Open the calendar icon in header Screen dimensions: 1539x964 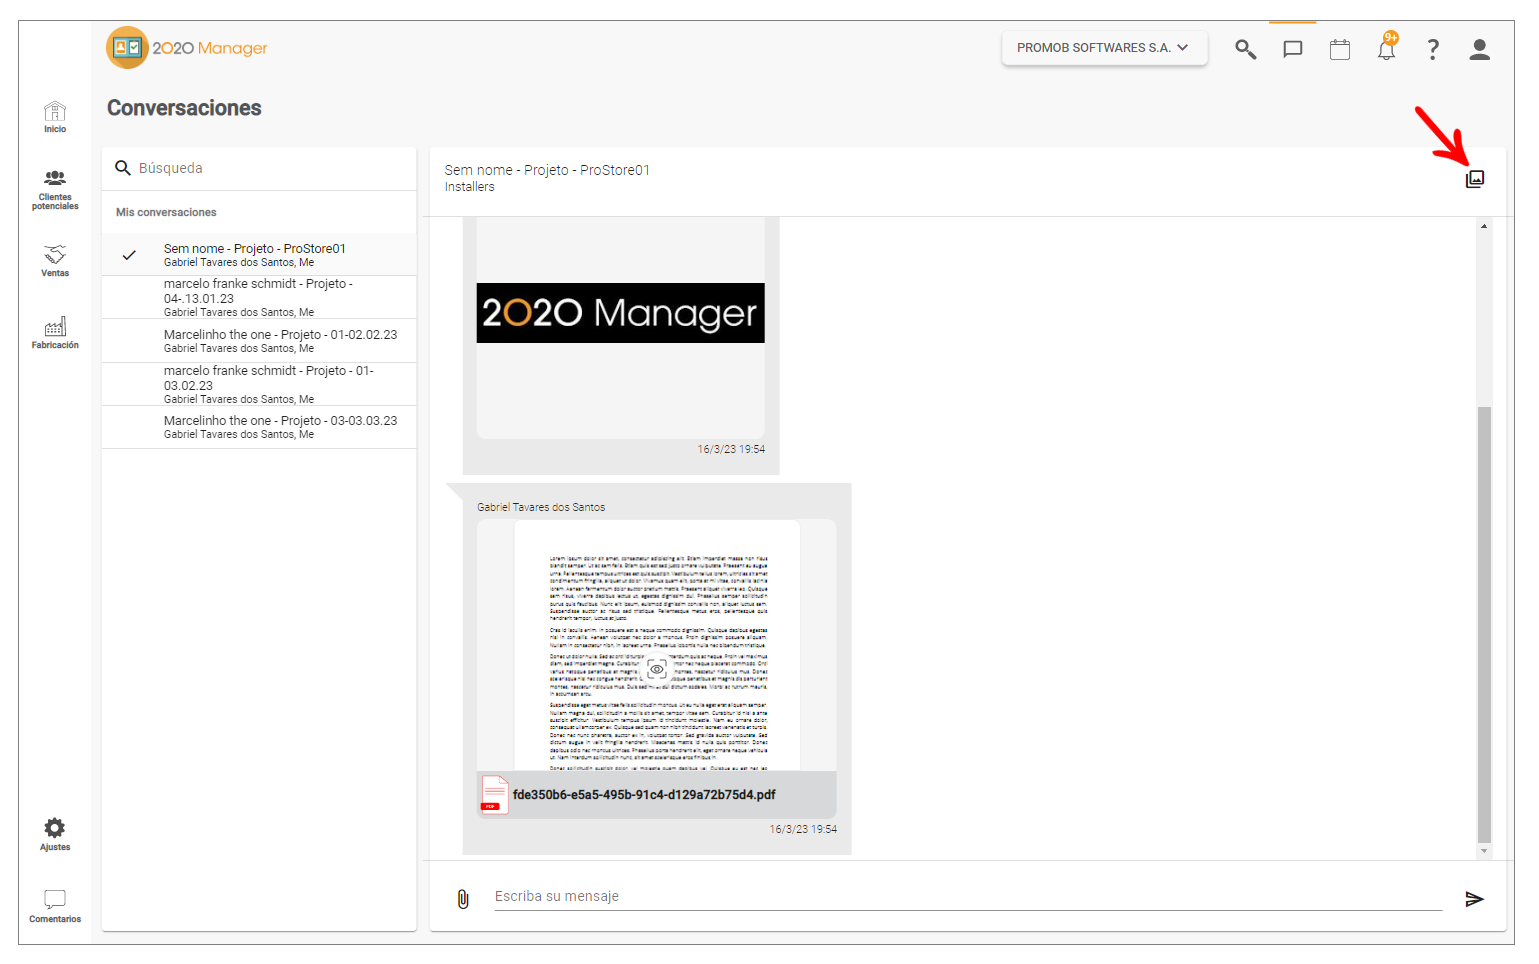point(1340,49)
